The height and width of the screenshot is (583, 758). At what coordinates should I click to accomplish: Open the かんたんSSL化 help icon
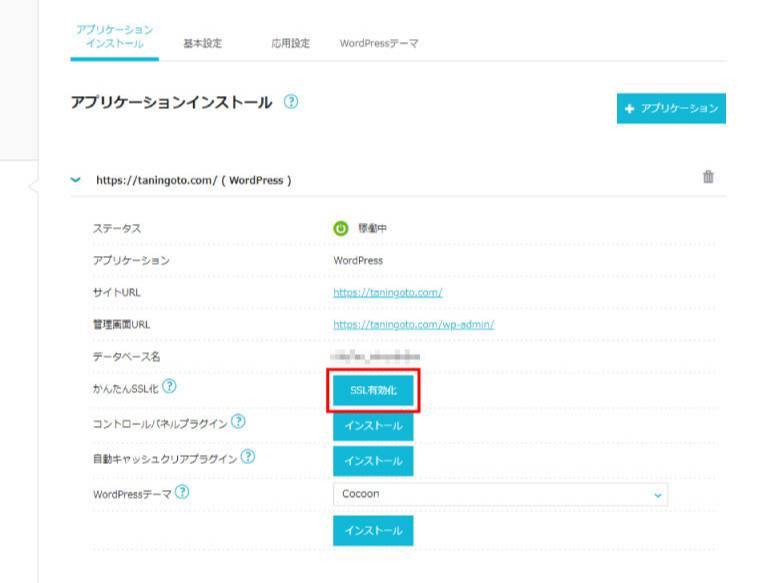pos(170,386)
